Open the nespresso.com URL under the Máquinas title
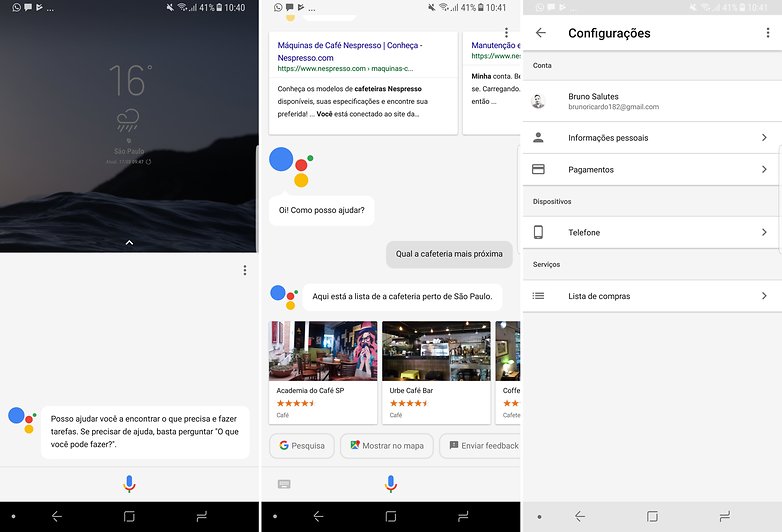 pos(345,69)
